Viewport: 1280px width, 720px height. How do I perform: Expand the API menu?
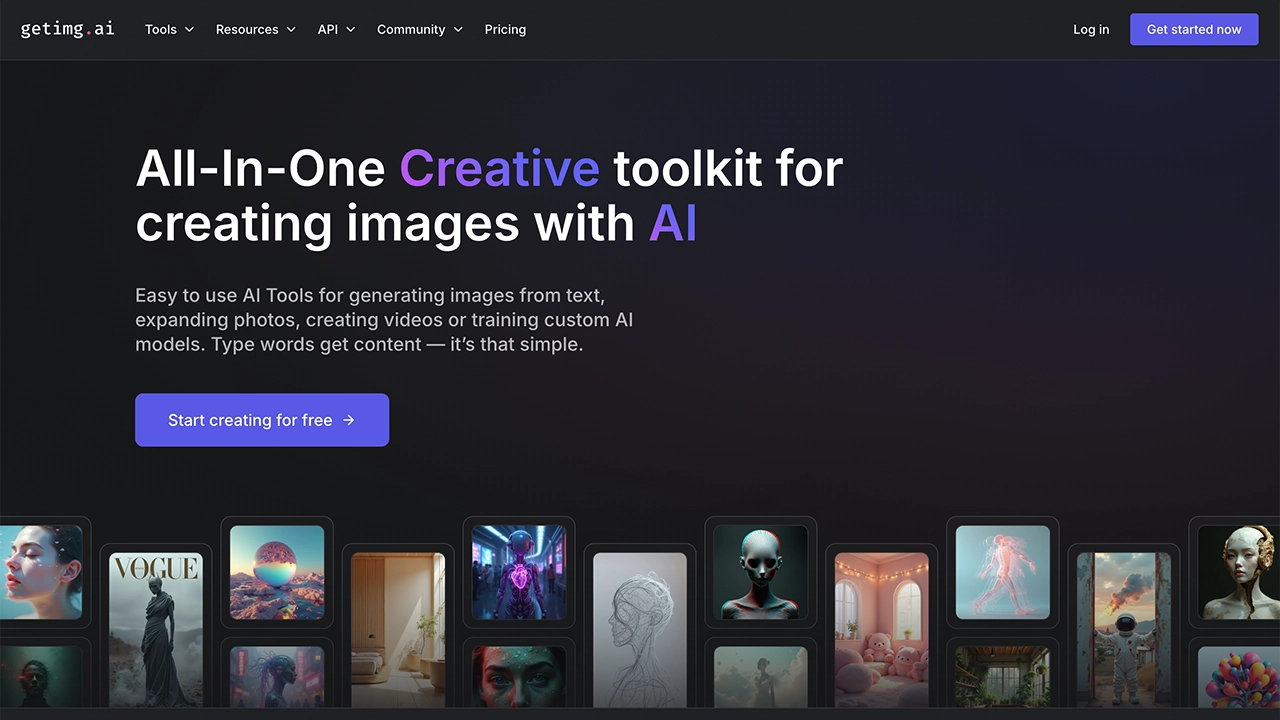coord(336,29)
